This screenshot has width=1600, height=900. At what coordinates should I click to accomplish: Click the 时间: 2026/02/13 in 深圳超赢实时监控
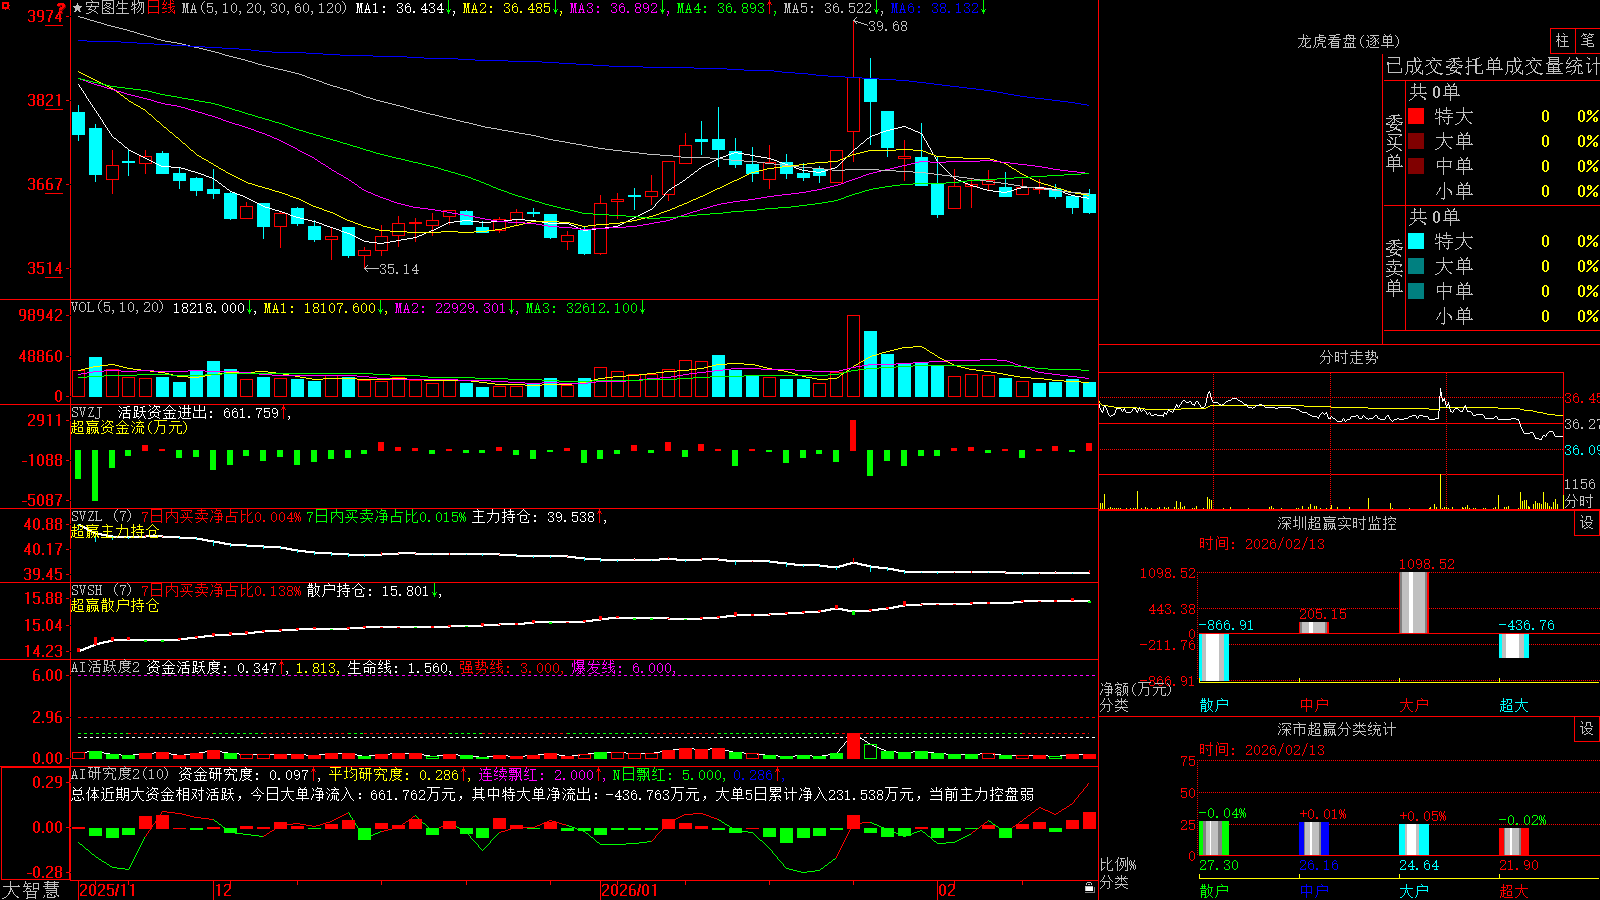pyautogui.click(x=1262, y=544)
